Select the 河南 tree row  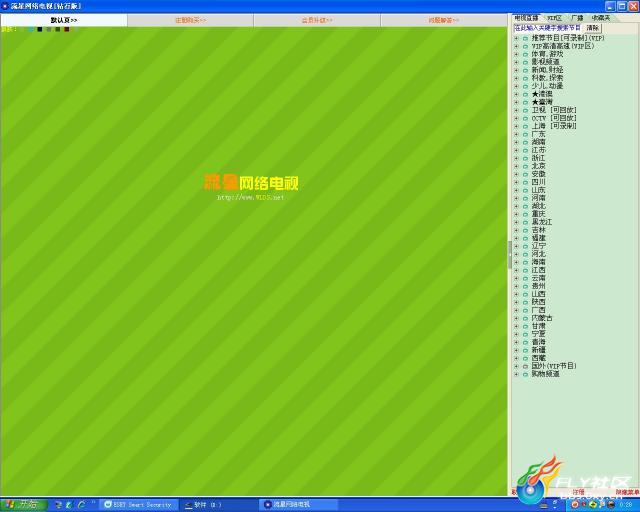tap(538, 198)
